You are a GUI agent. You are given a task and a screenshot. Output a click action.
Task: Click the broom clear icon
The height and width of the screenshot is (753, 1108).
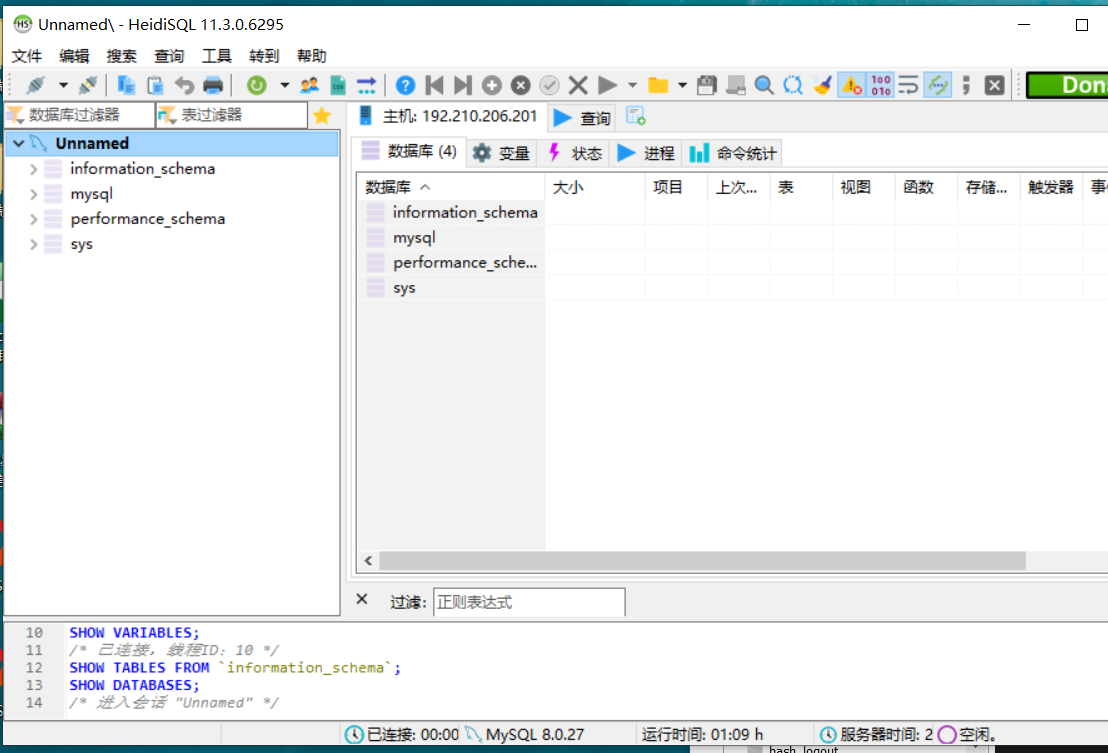tap(822, 85)
